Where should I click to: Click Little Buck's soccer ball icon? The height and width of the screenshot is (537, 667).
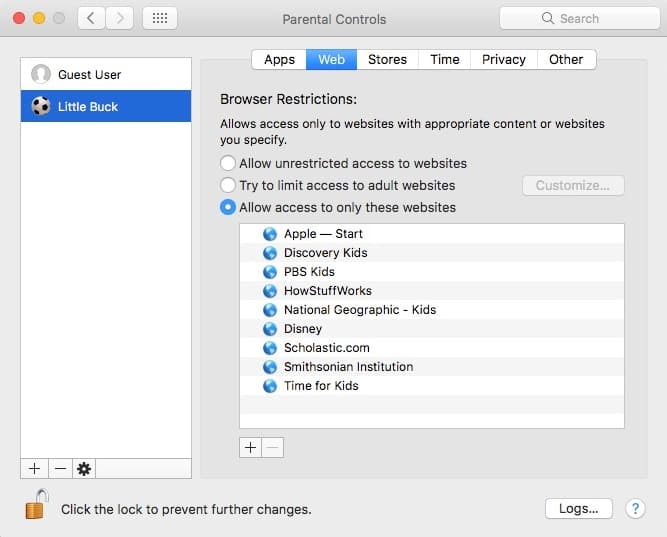[41, 106]
